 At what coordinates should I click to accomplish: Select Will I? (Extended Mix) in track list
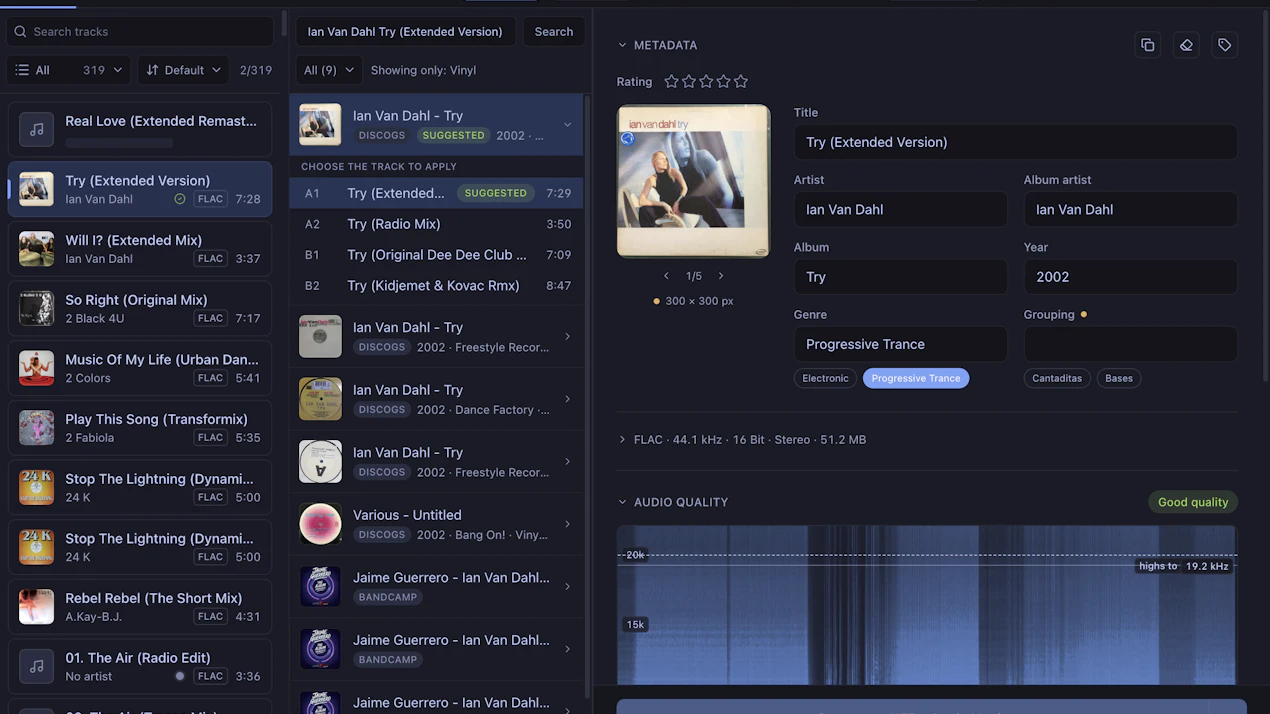(140, 249)
